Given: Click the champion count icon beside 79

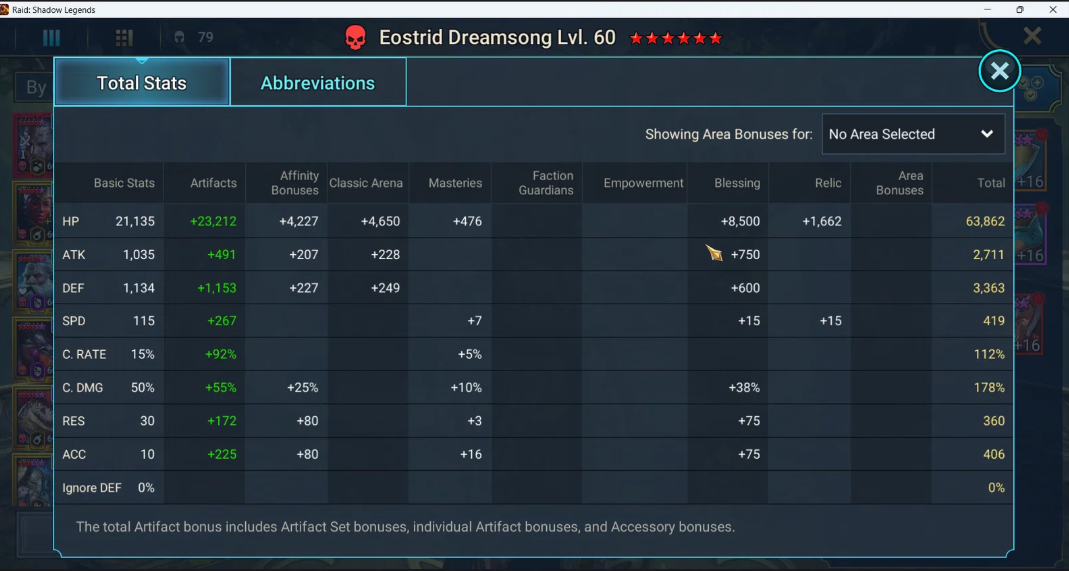Looking at the screenshot, I should [179, 37].
